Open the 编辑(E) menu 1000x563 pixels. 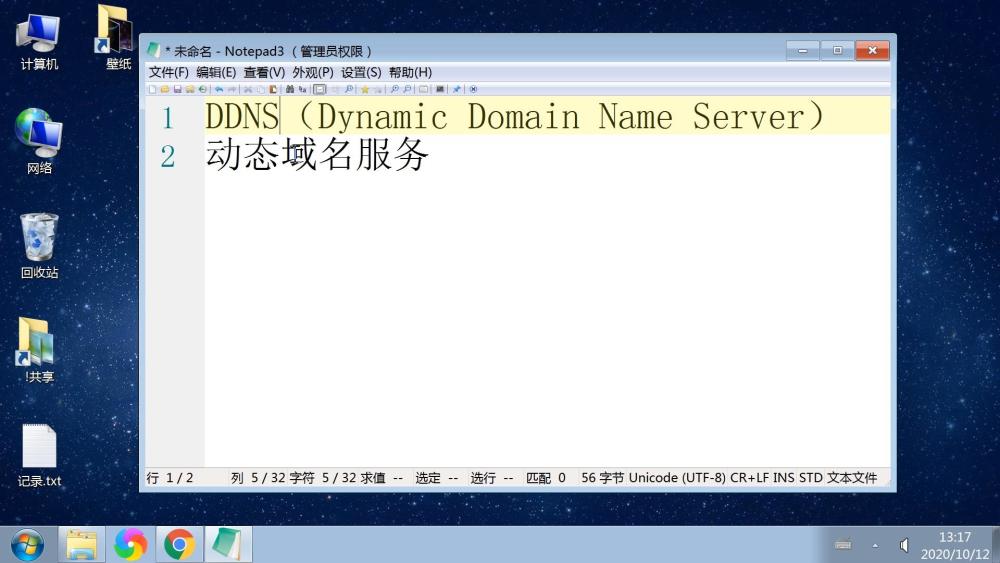tap(216, 72)
